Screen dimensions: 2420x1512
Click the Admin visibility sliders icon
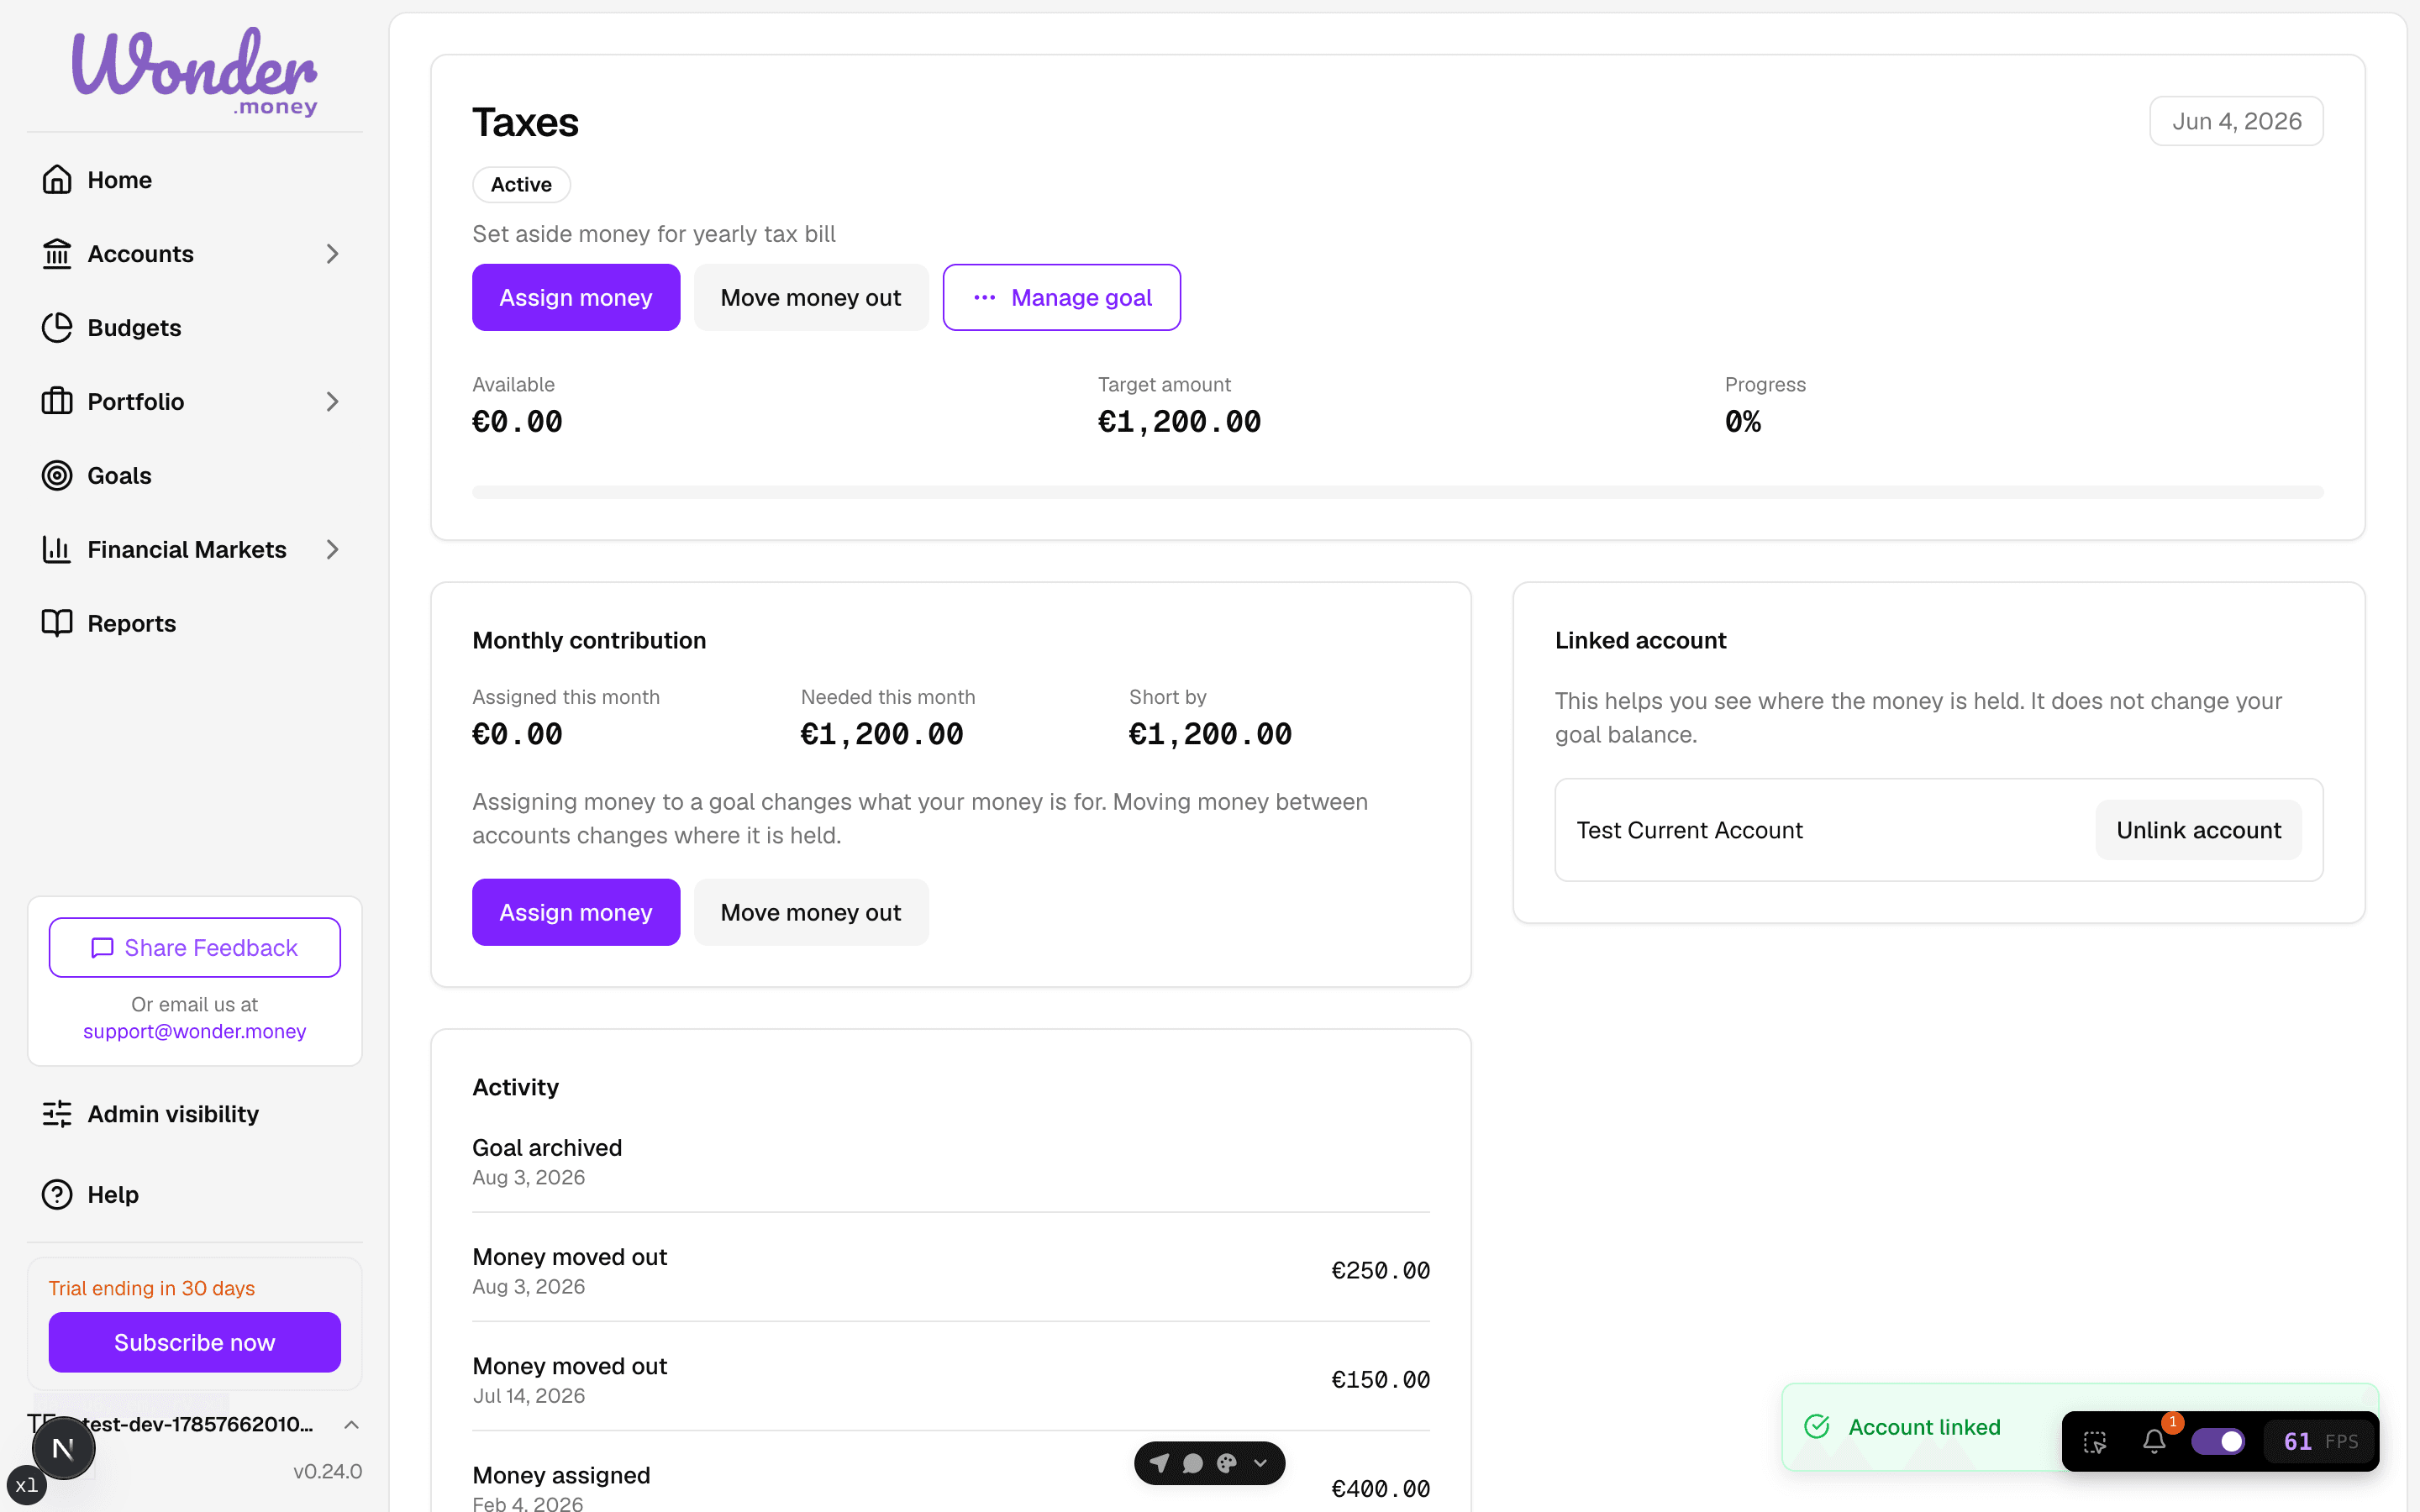57,1114
